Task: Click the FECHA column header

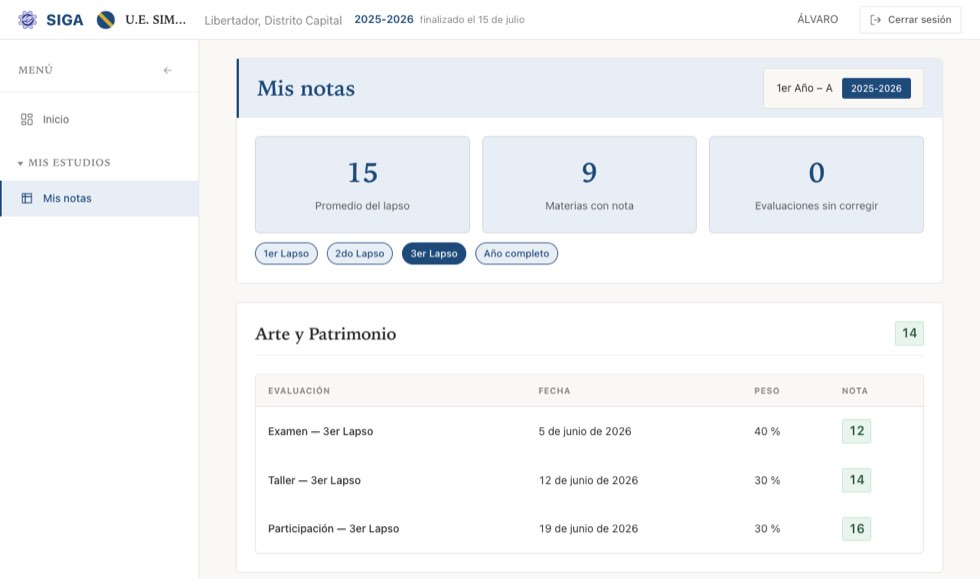Action: click(x=554, y=391)
